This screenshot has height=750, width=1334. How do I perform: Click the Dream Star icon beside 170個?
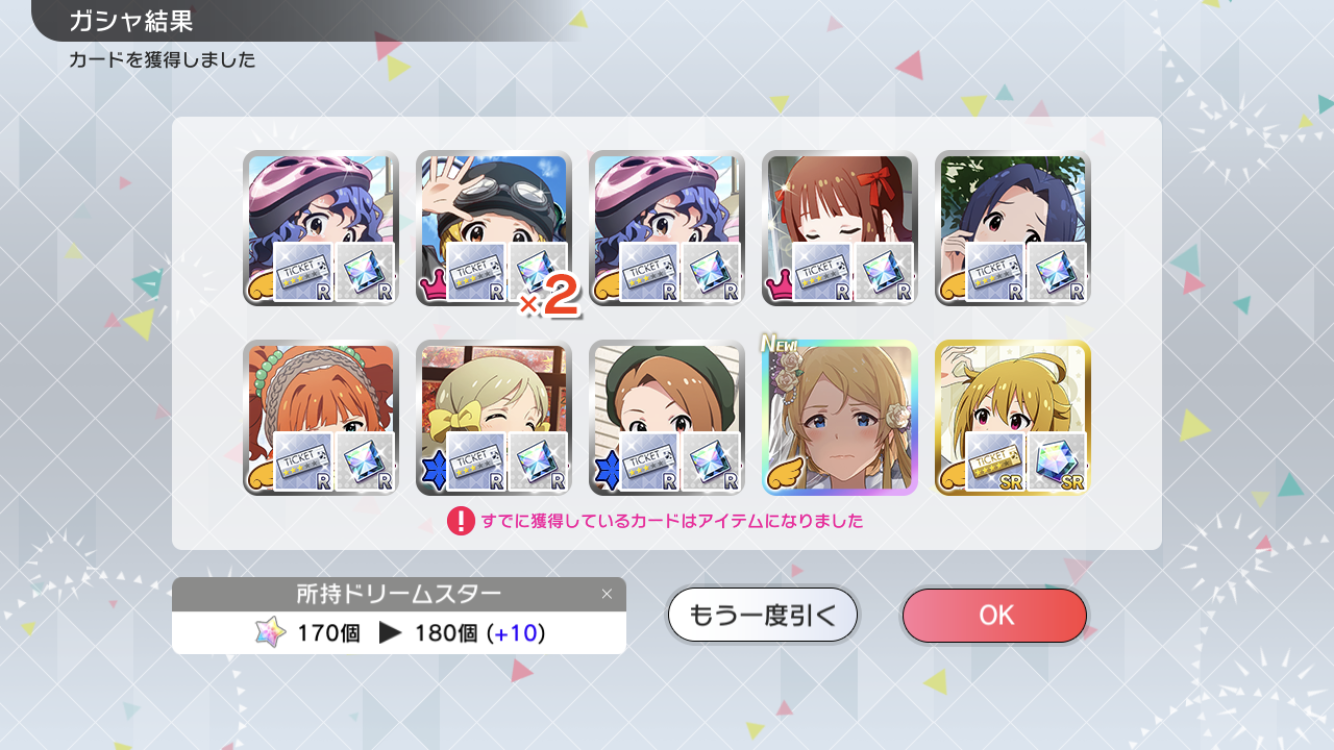pyautogui.click(x=270, y=632)
